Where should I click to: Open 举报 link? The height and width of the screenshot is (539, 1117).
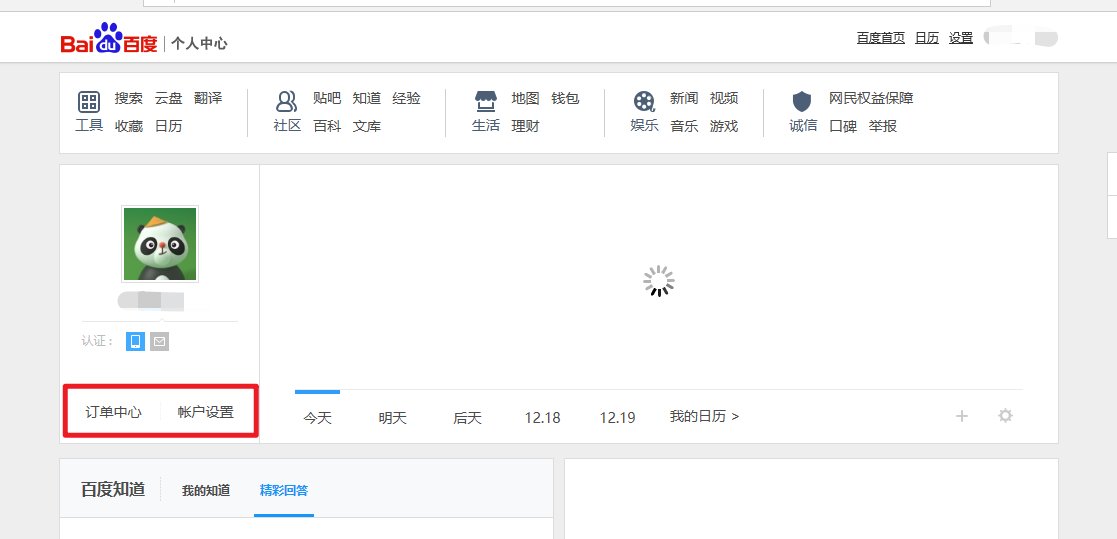(883, 126)
